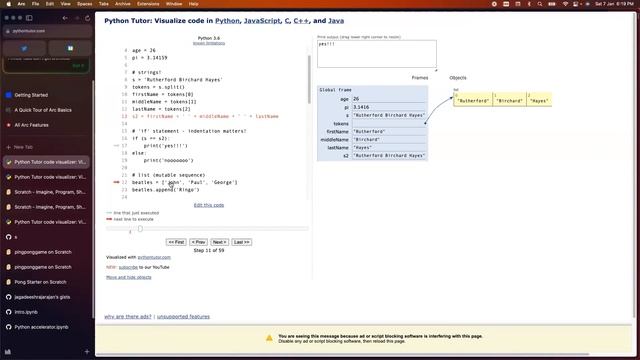This screenshot has height=360, width=640.
Task: Toggle the Arc sidebar icon
Action: click(x=29, y=18)
